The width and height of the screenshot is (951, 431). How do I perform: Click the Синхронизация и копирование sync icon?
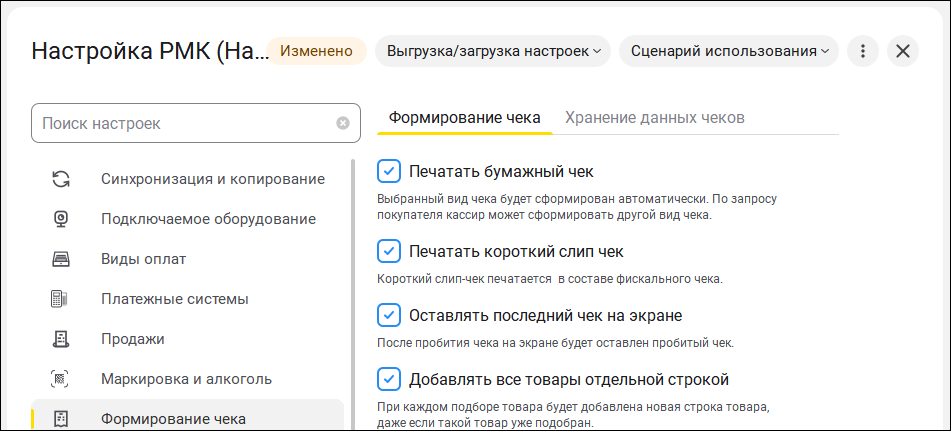pos(60,179)
